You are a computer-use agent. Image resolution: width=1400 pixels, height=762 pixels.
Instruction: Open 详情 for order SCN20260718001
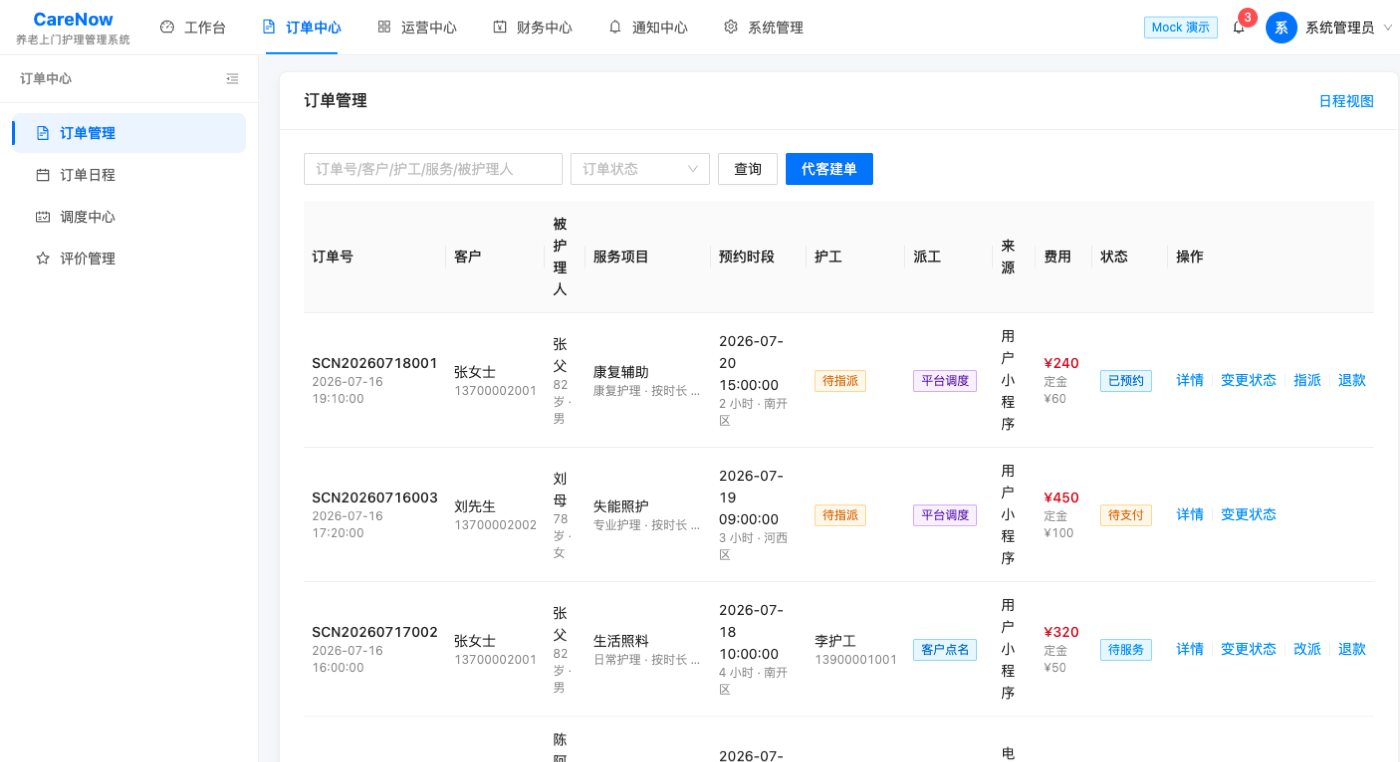pyautogui.click(x=1190, y=380)
